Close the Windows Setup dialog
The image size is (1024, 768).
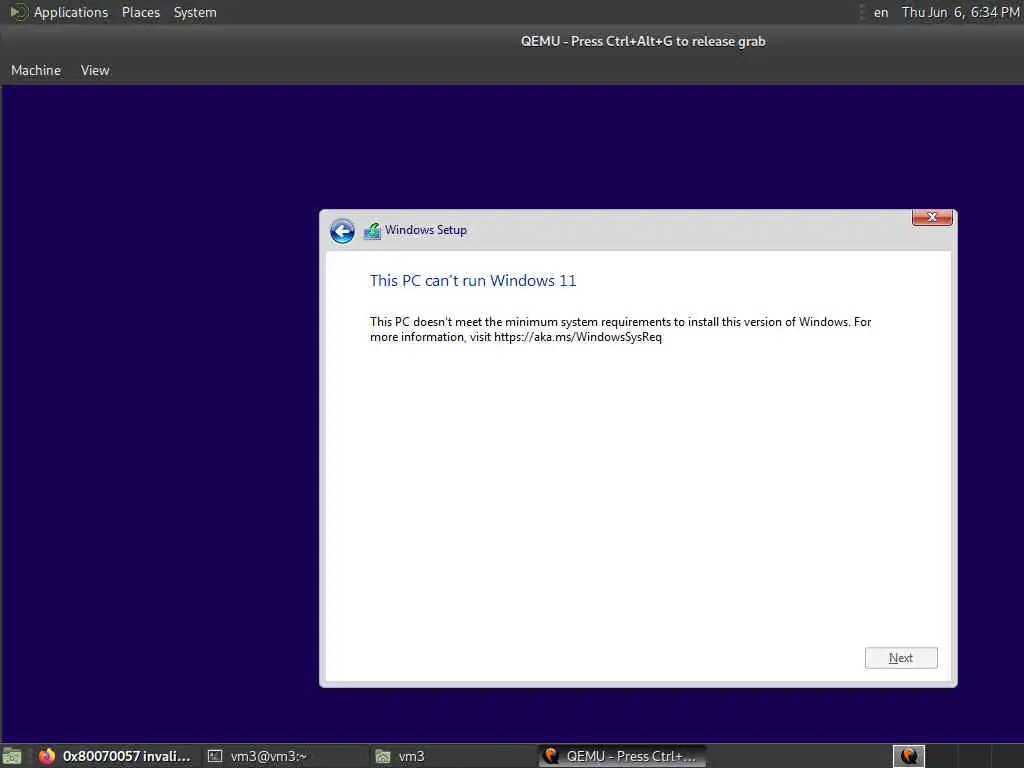pyautogui.click(x=932, y=217)
